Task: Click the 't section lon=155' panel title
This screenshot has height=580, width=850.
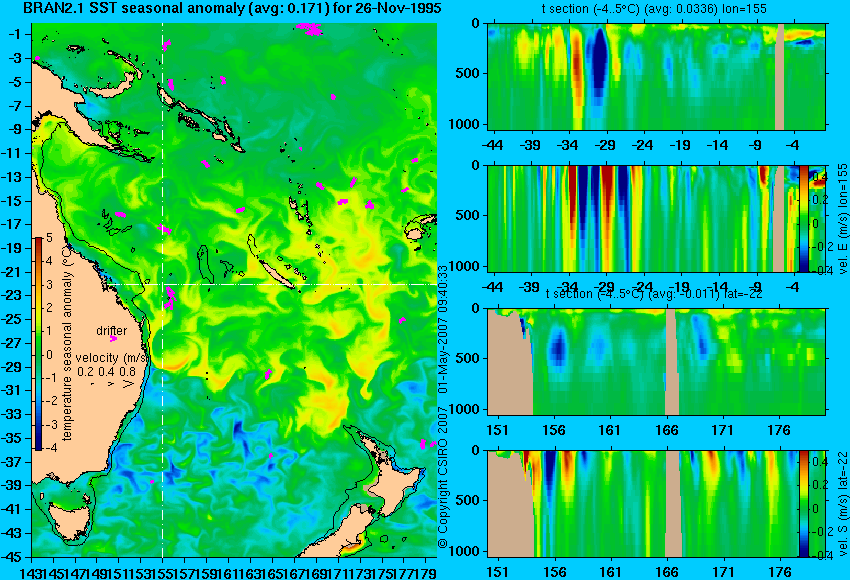Action: coord(654,9)
